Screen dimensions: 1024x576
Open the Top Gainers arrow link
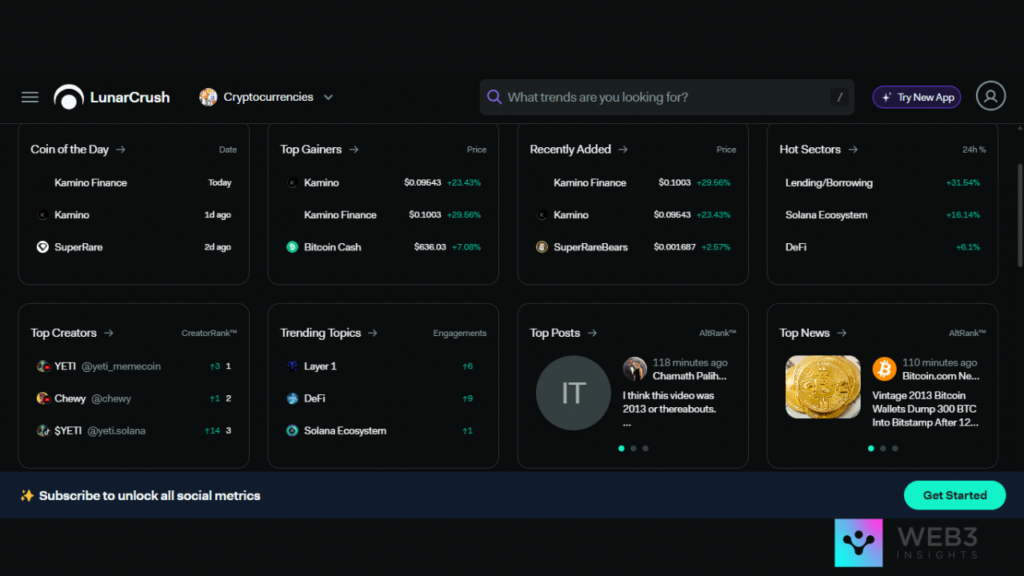pyautogui.click(x=354, y=150)
